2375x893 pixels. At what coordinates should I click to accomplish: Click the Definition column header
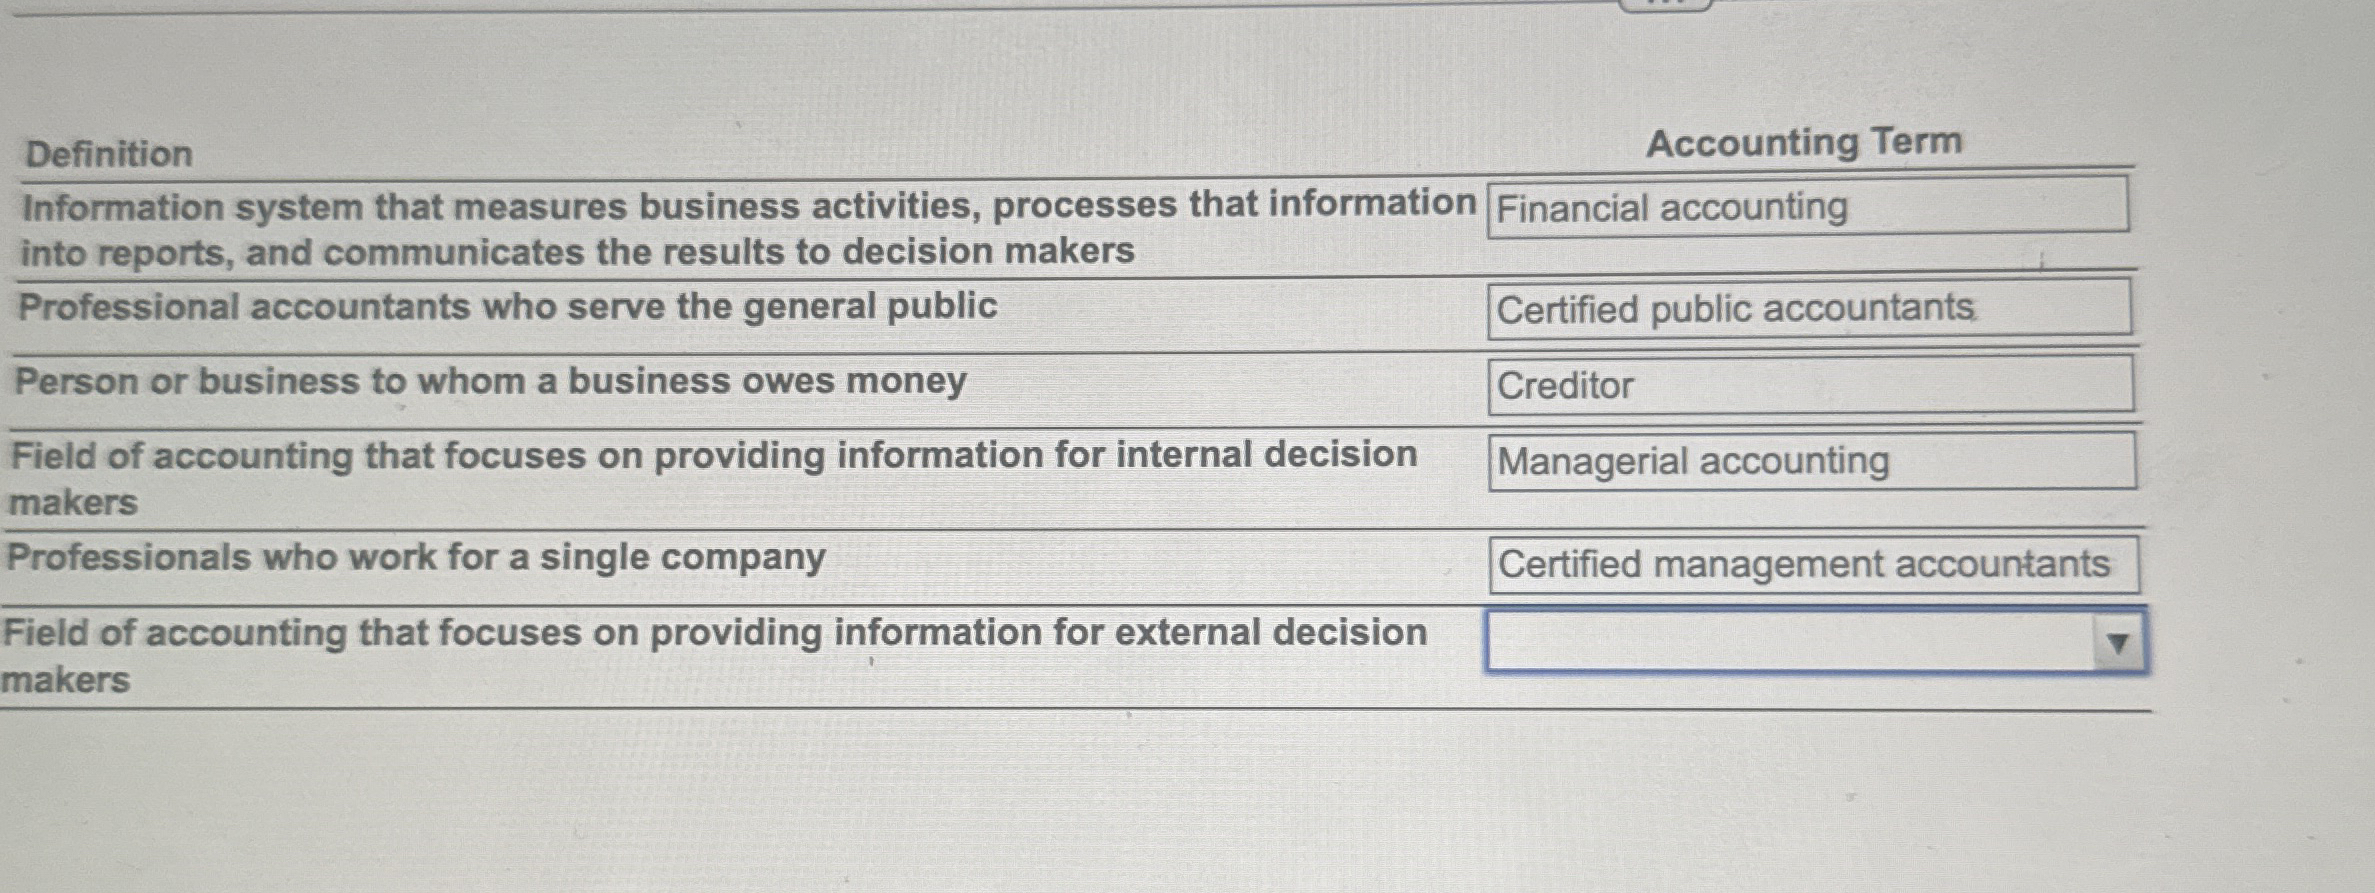pyautogui.click(x=103, y=157)
